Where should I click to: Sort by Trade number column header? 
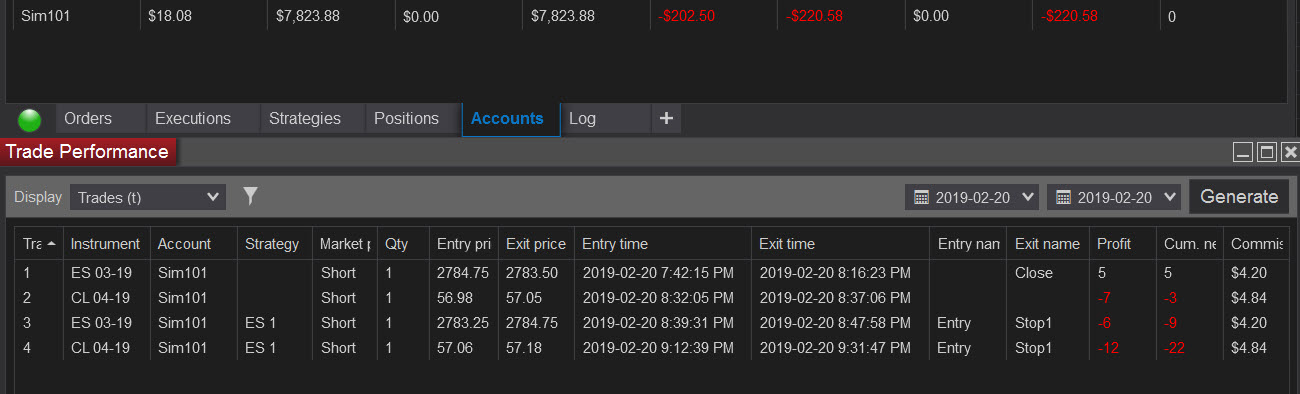pos(39,243)
